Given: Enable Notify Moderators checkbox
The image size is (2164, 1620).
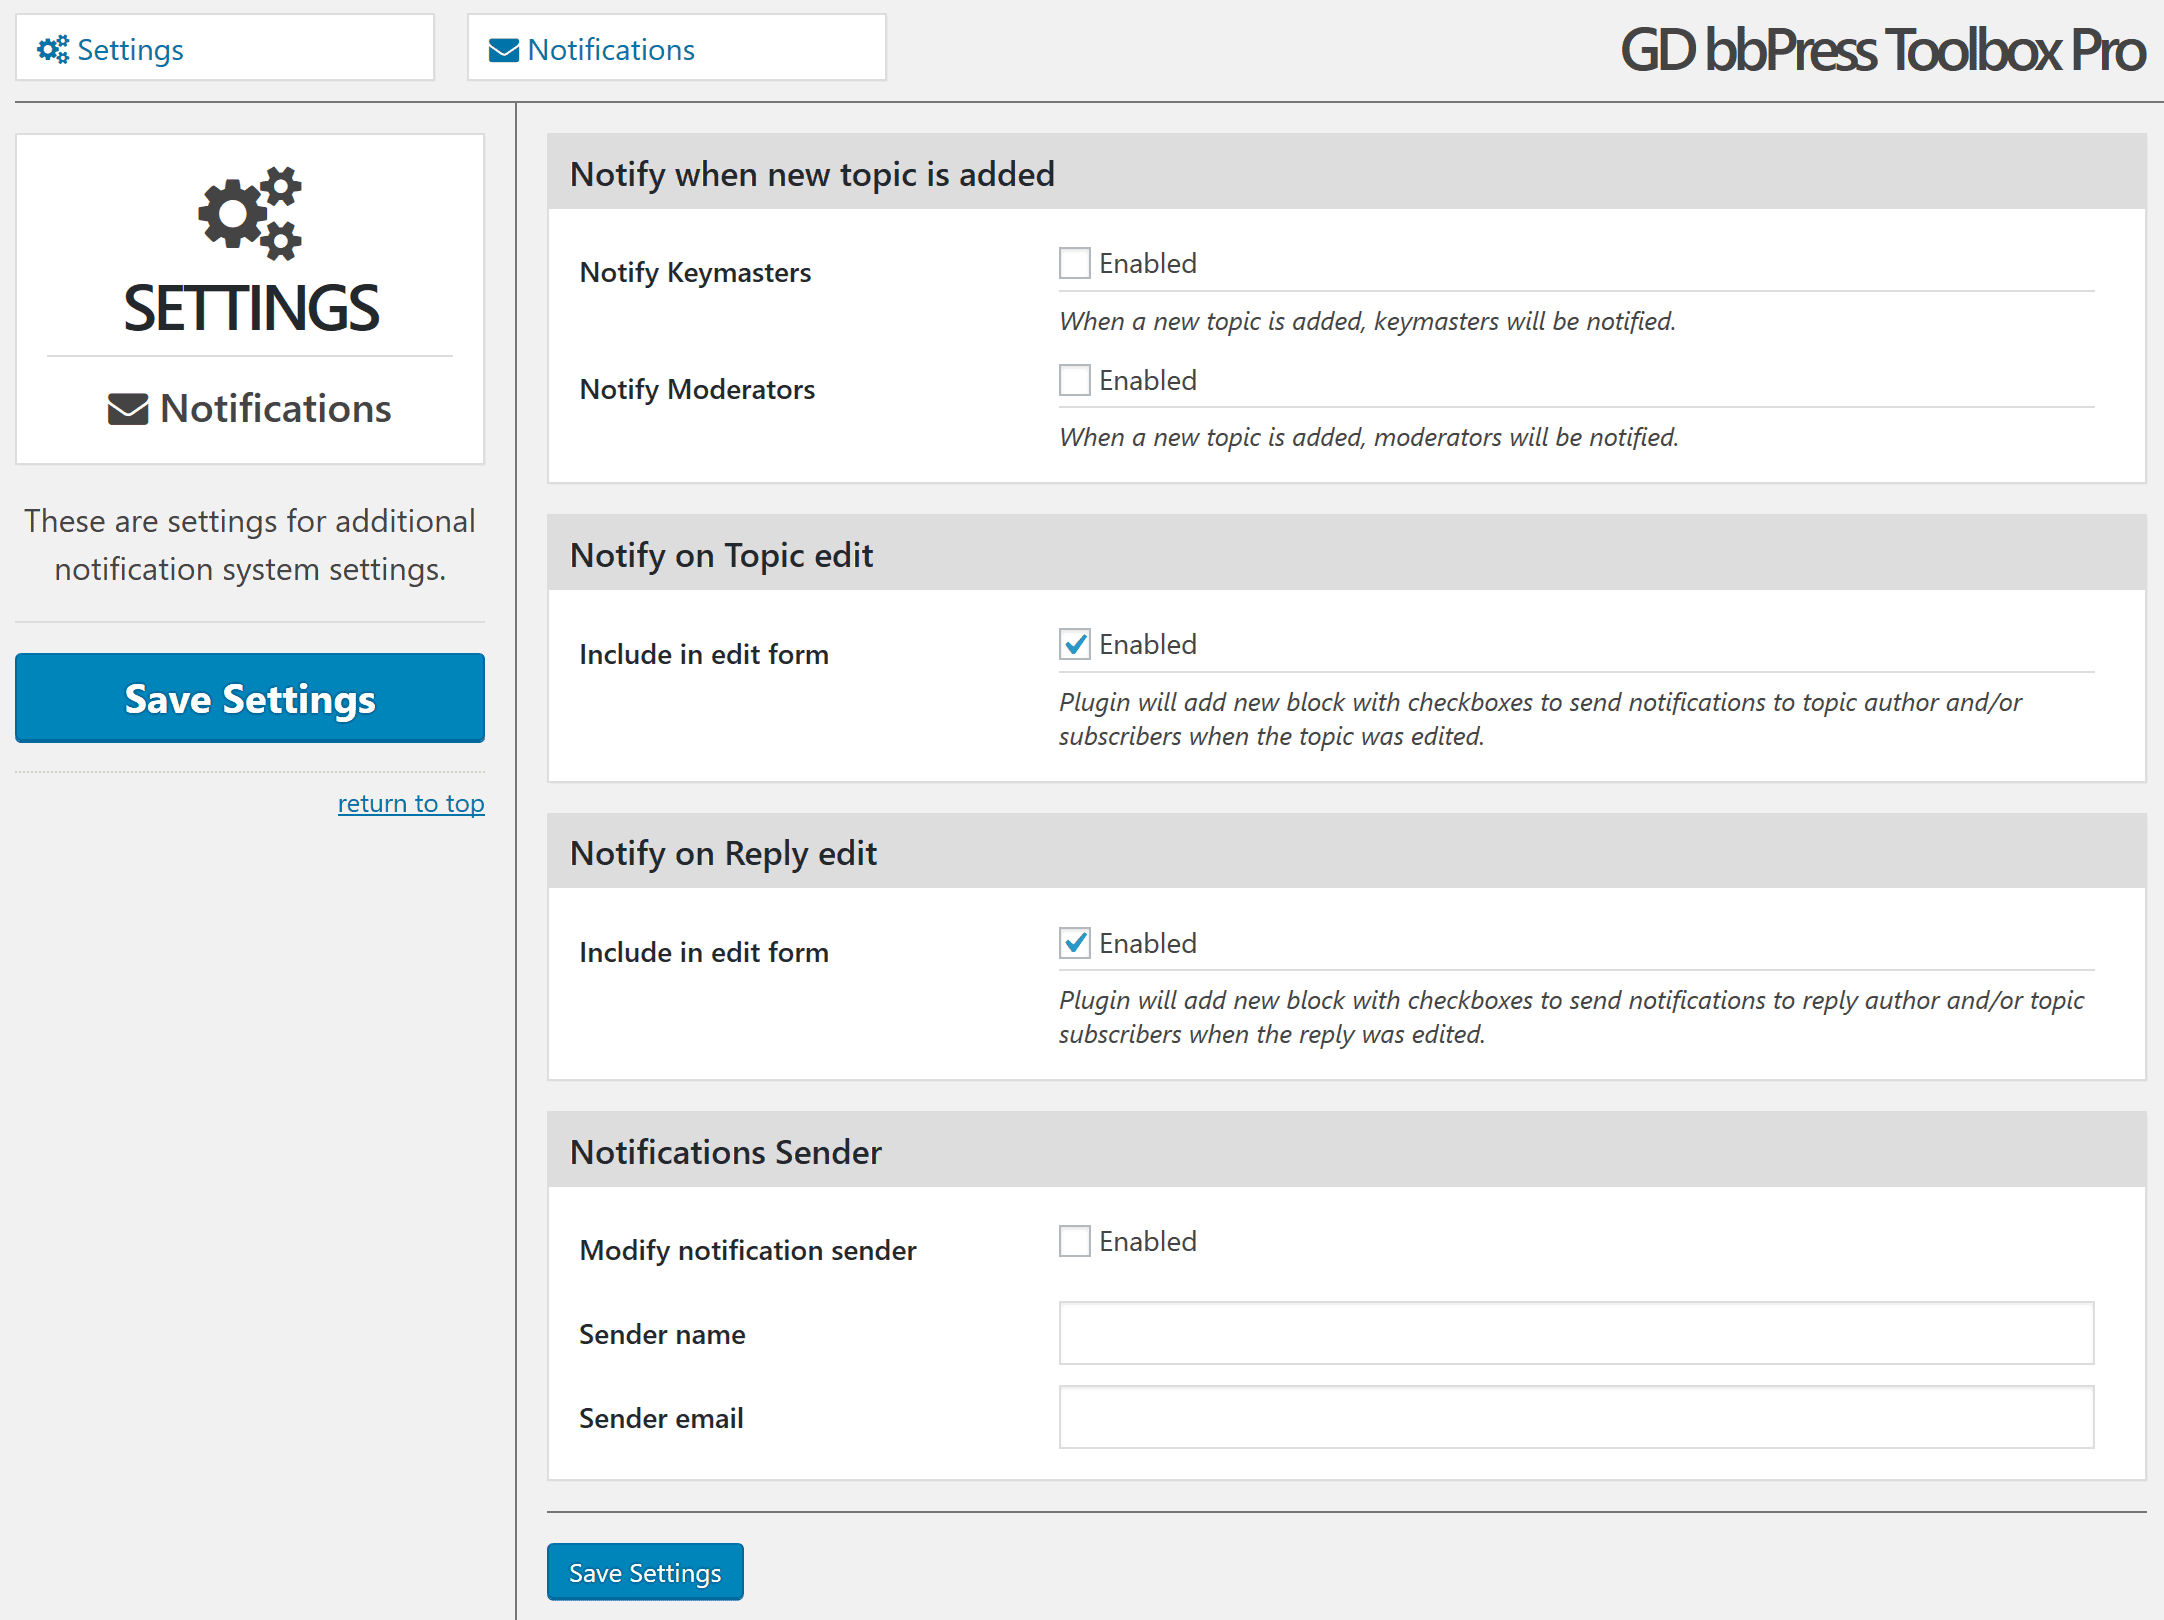Looking at the screenshot, I should [1075, 380].
